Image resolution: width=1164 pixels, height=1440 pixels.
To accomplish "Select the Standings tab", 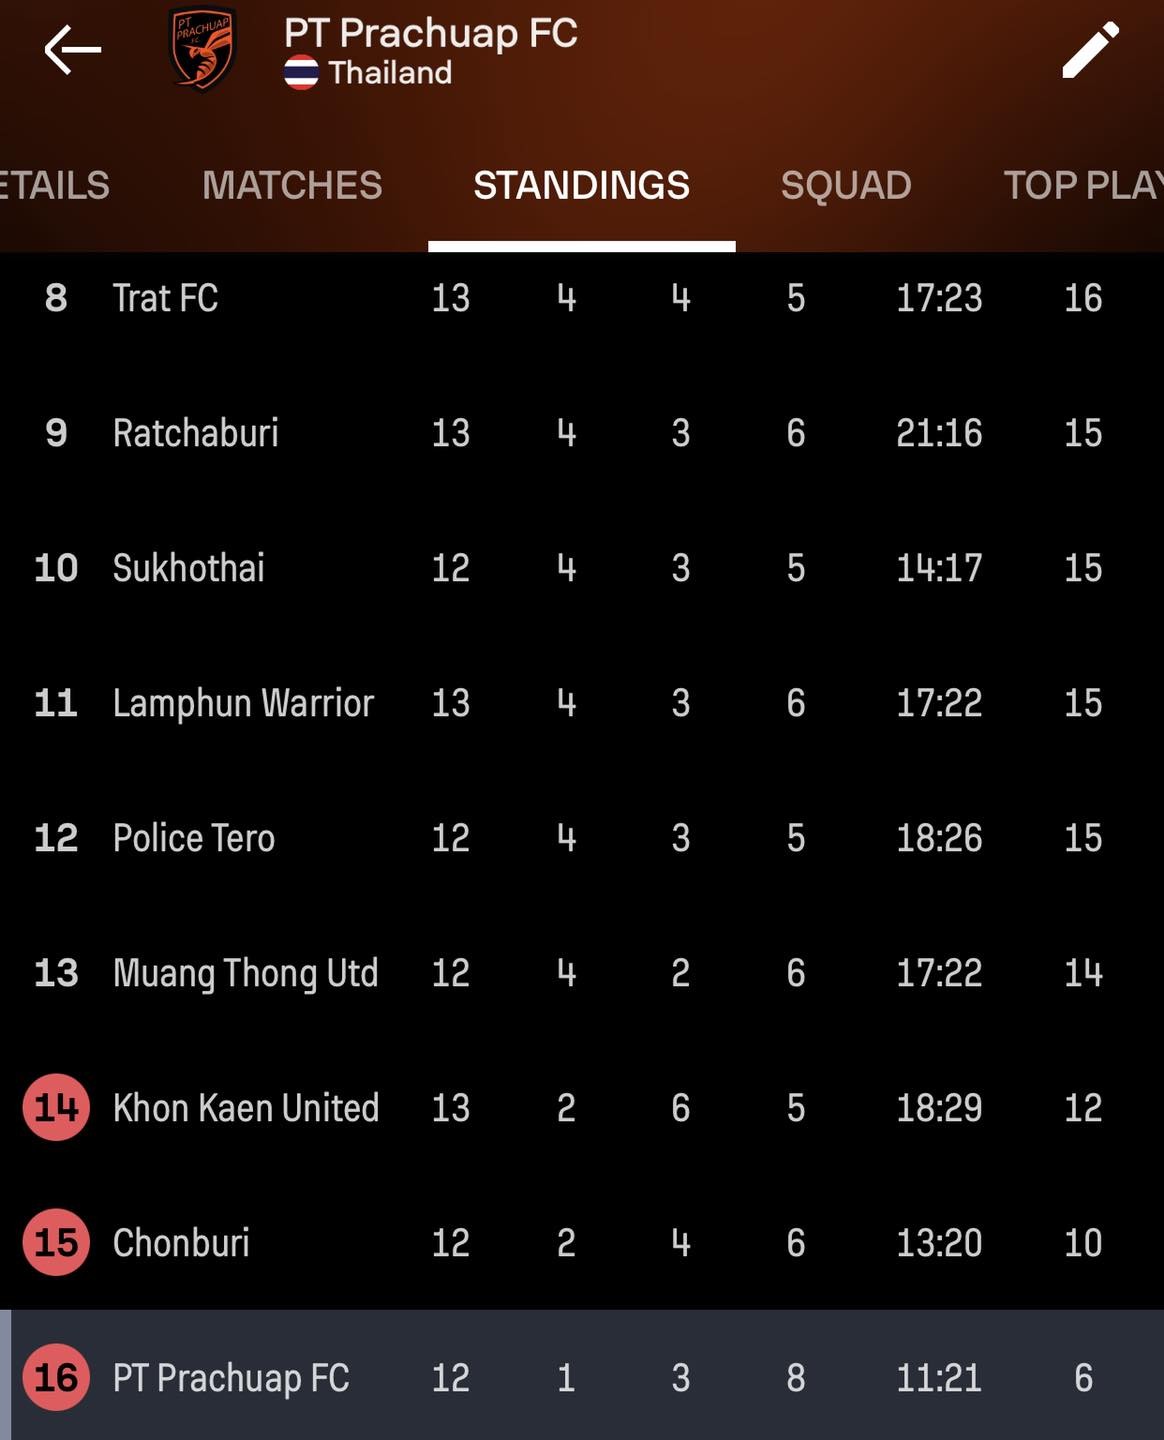I will (x=581, y=185).
